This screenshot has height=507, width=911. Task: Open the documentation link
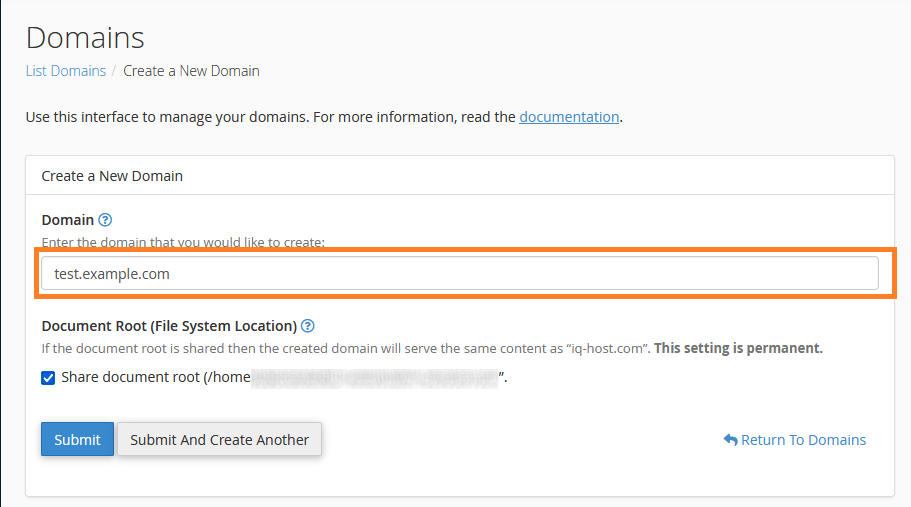pos(569,117)
